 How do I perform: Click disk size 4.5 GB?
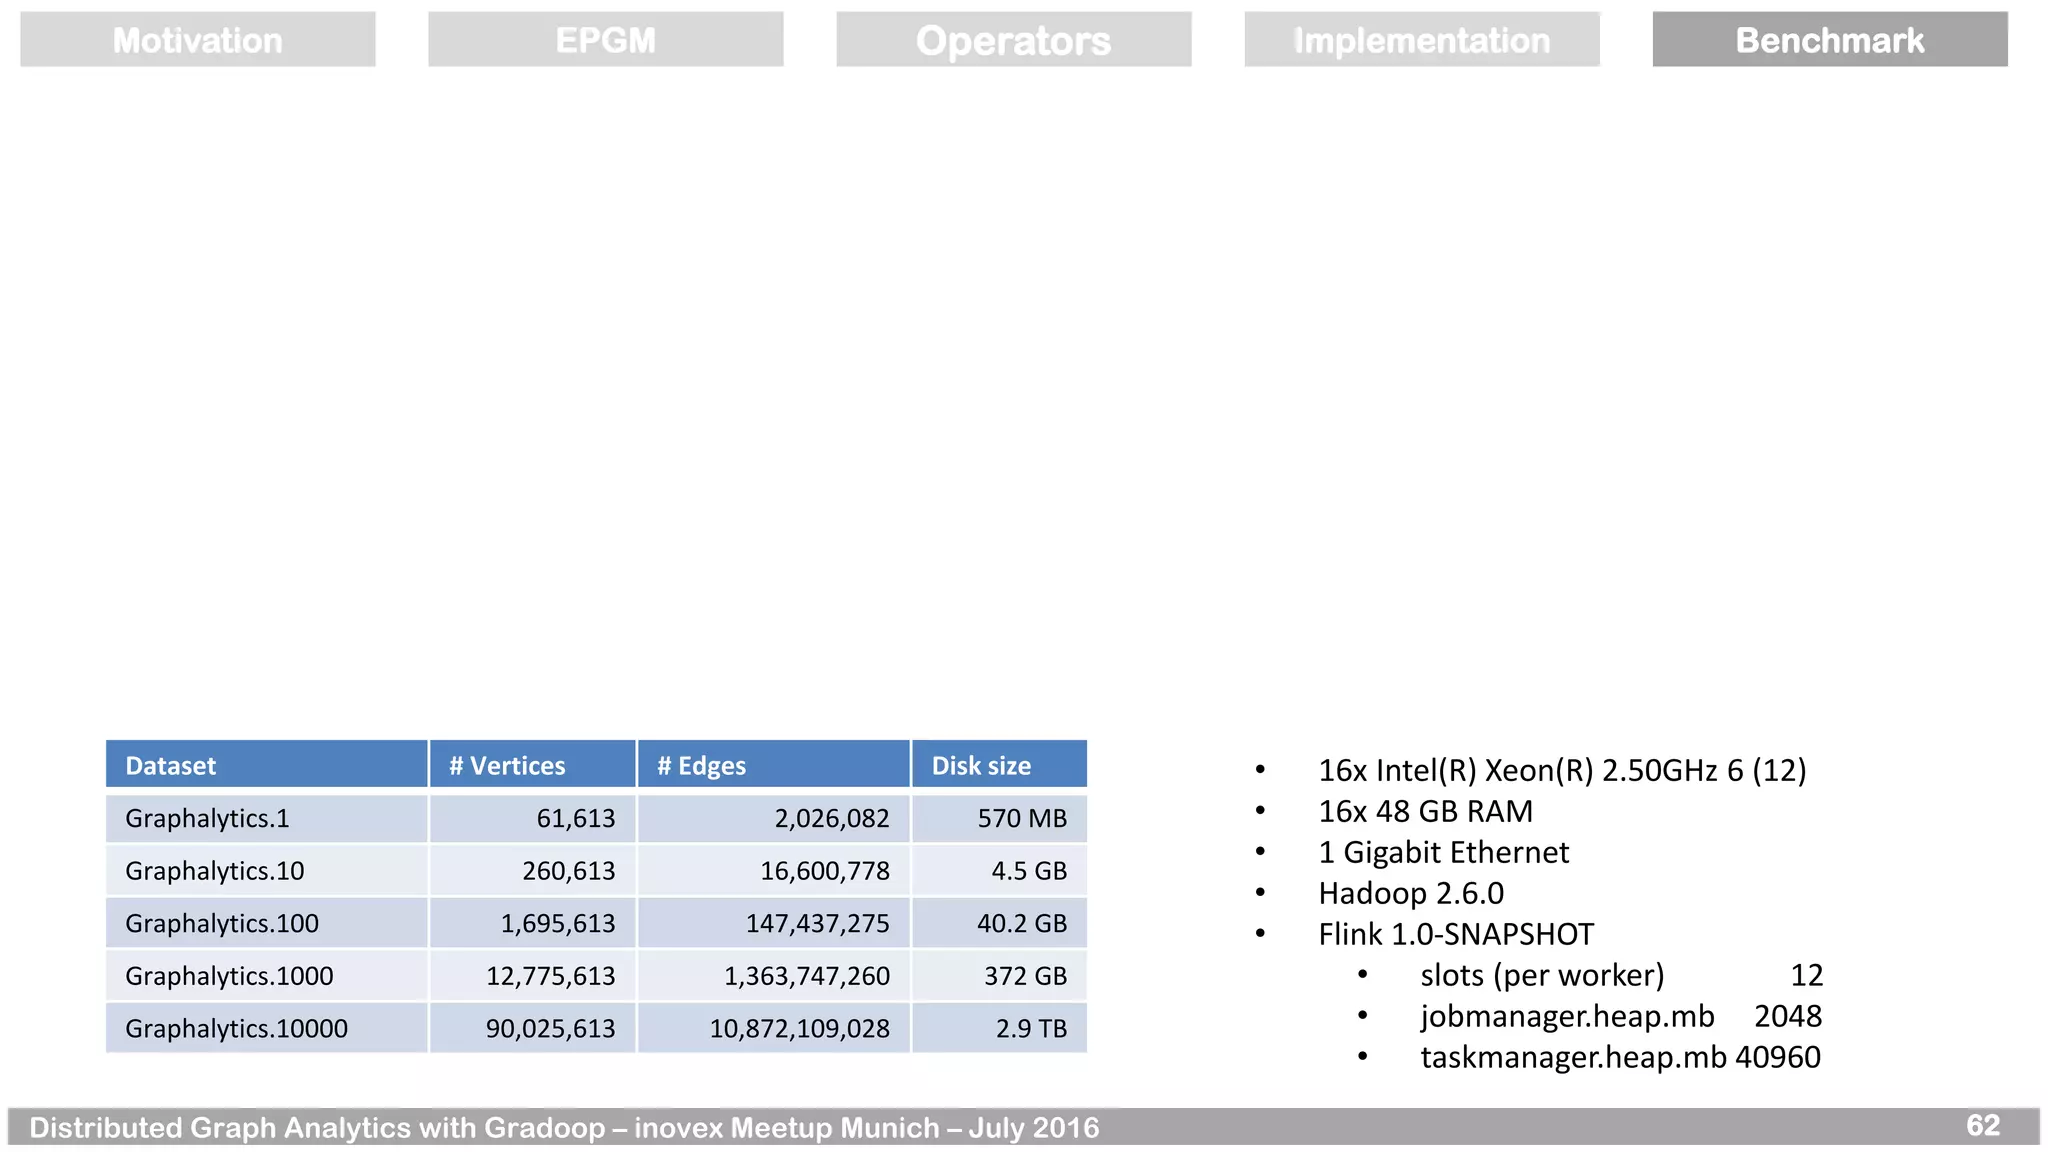click(999, 871)
